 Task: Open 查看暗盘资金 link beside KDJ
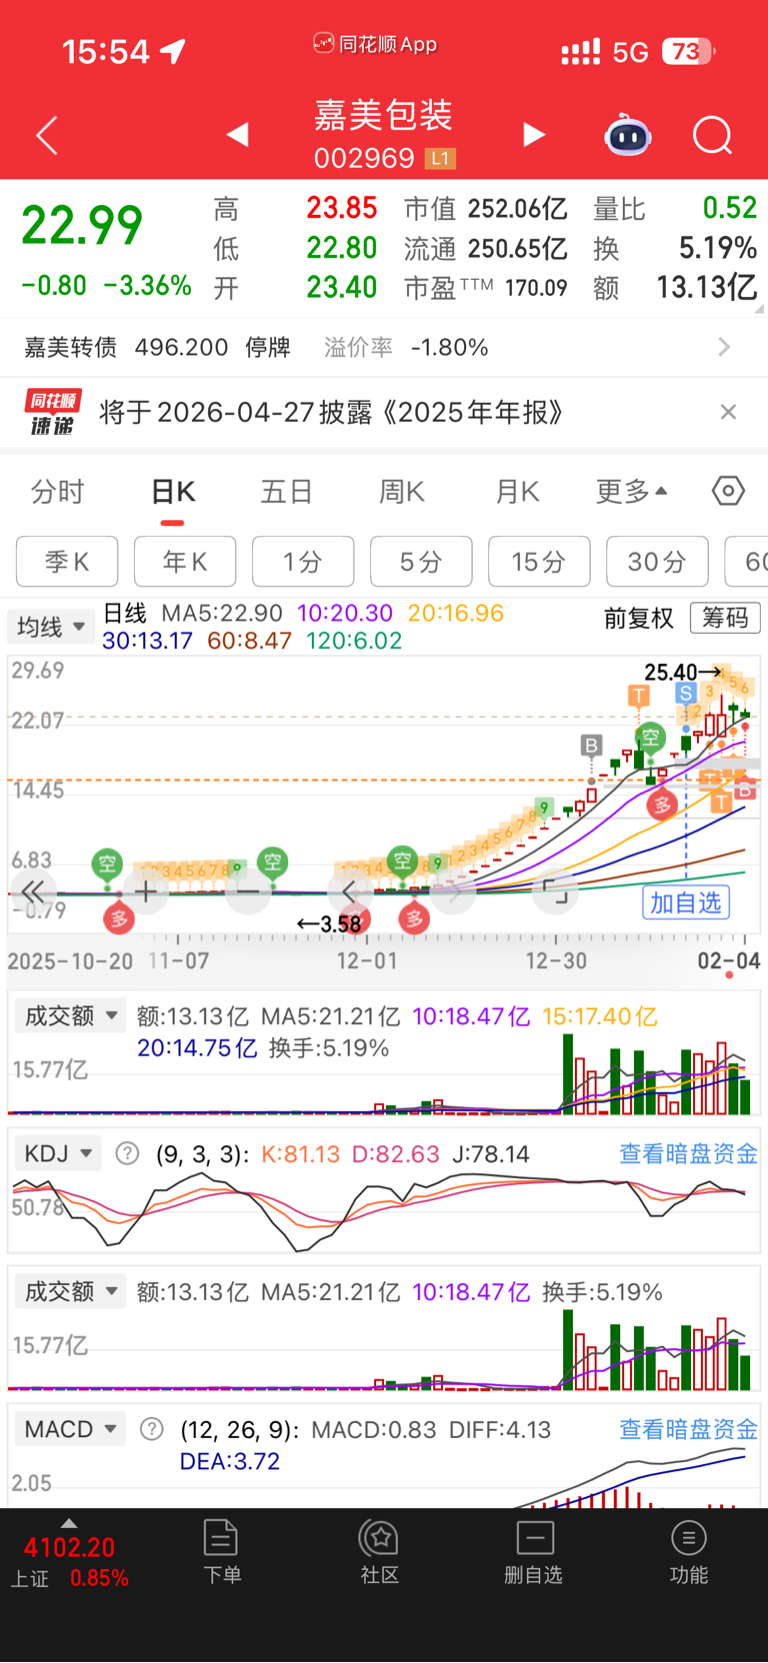click(688, 1154)
